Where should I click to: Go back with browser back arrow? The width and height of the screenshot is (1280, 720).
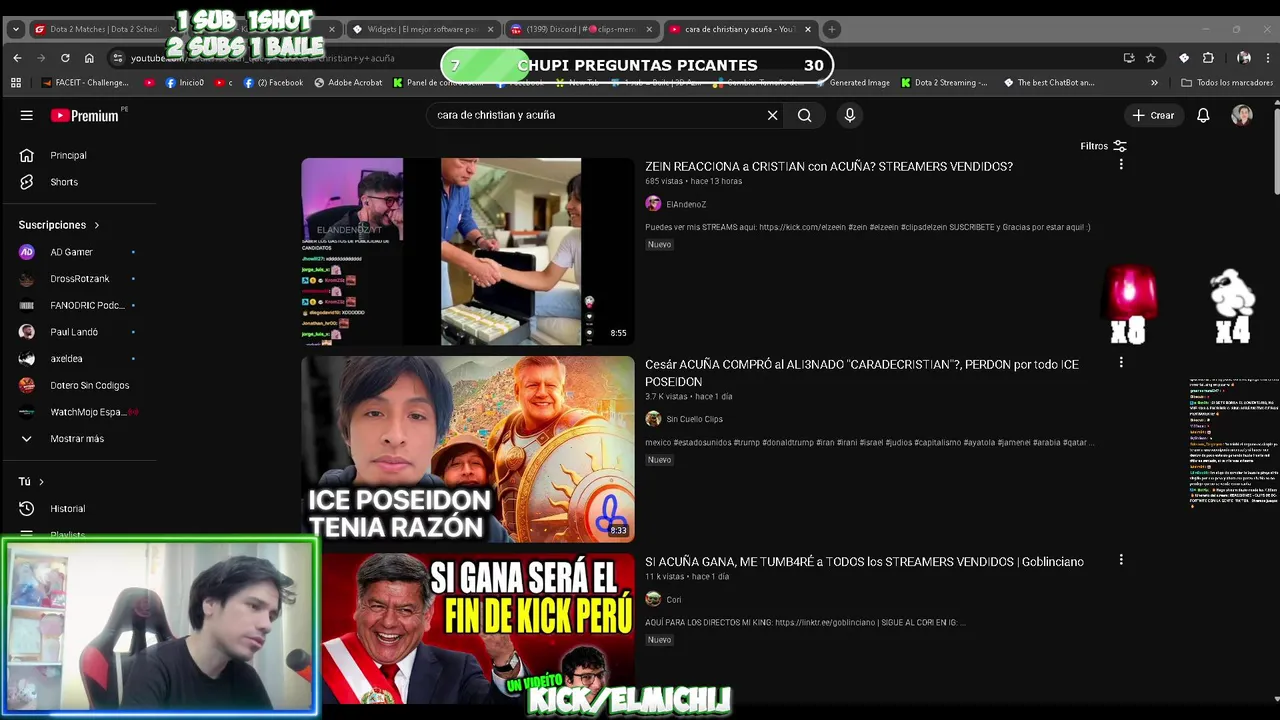click(x=17, y=58)
